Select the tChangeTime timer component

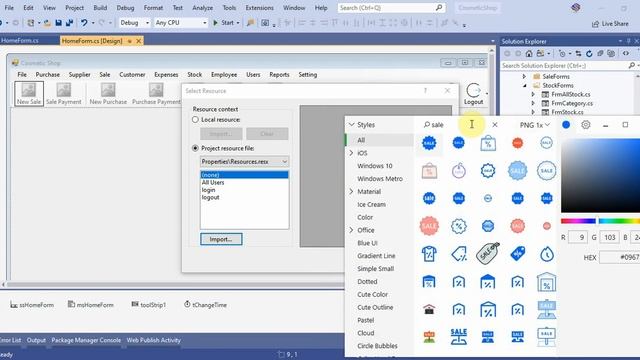[205, 304]
